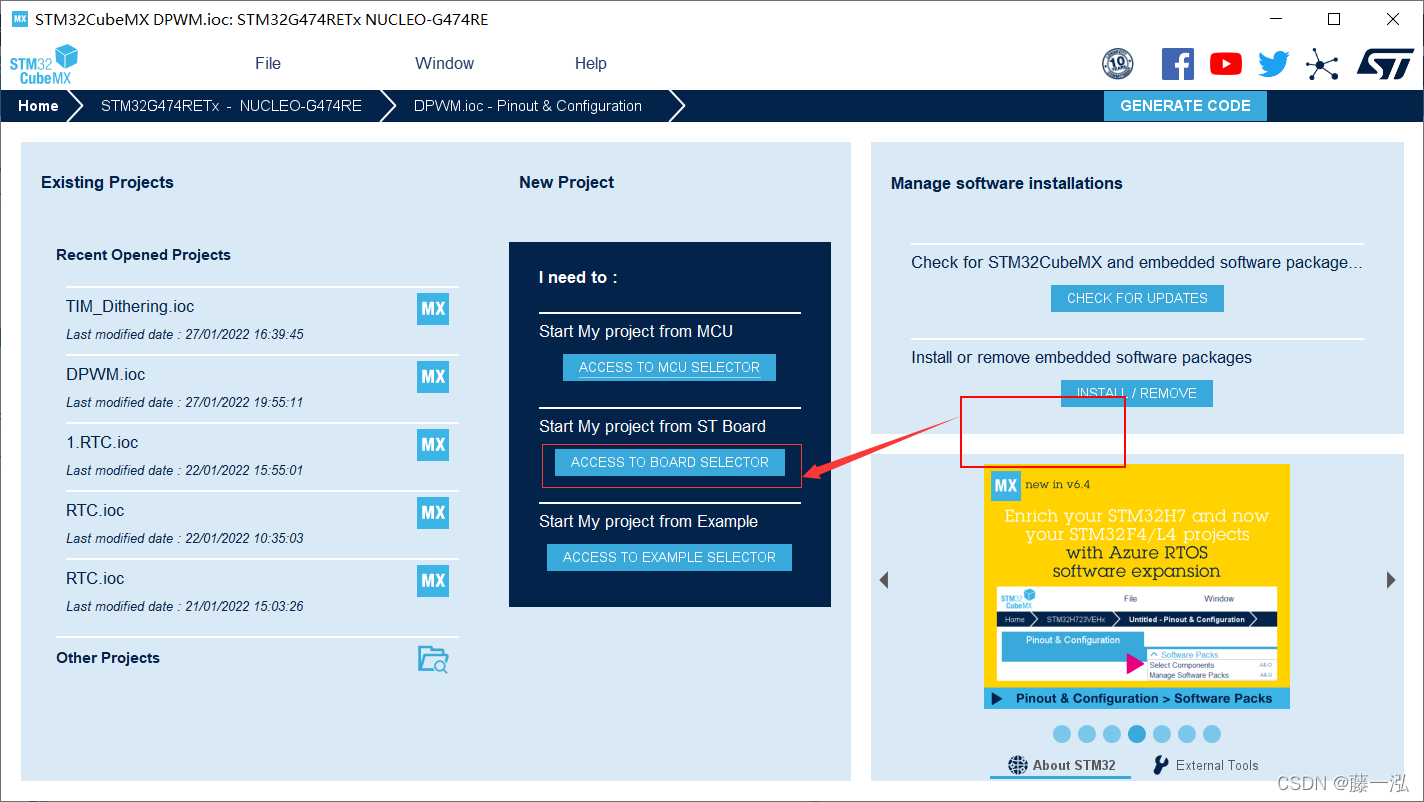1424x802 pixels.
Task: Open the DPWM.ioc MX project icon
Action: 433,377
